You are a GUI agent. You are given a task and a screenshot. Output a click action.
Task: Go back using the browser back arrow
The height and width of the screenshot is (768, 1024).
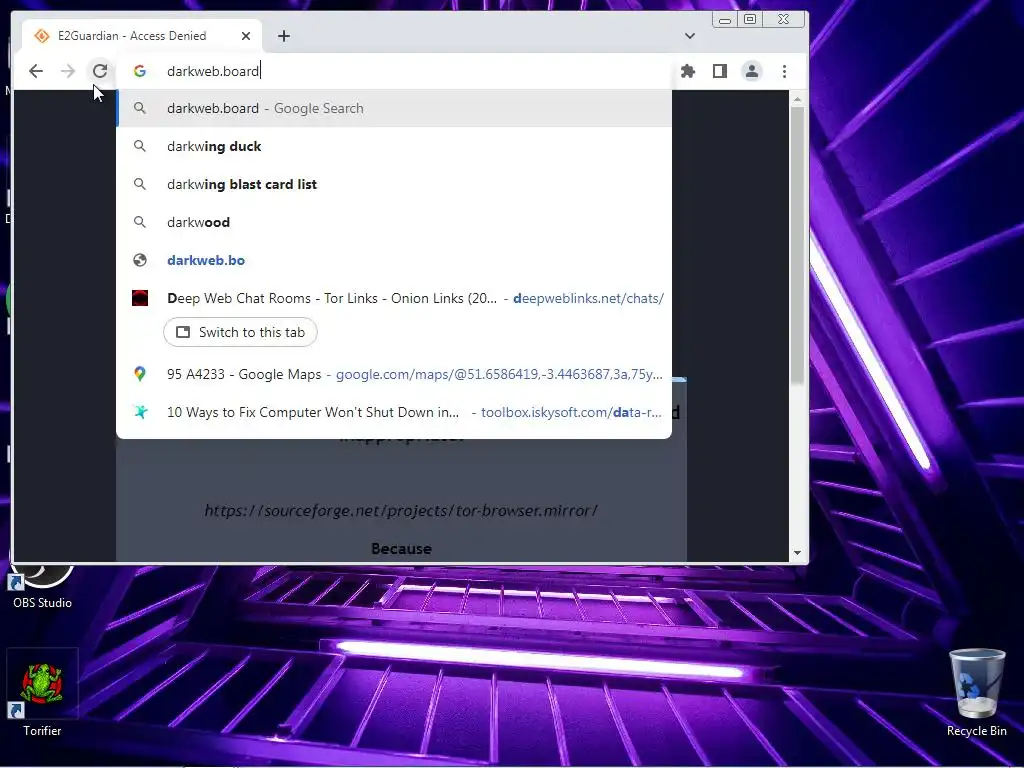[36, 71]
